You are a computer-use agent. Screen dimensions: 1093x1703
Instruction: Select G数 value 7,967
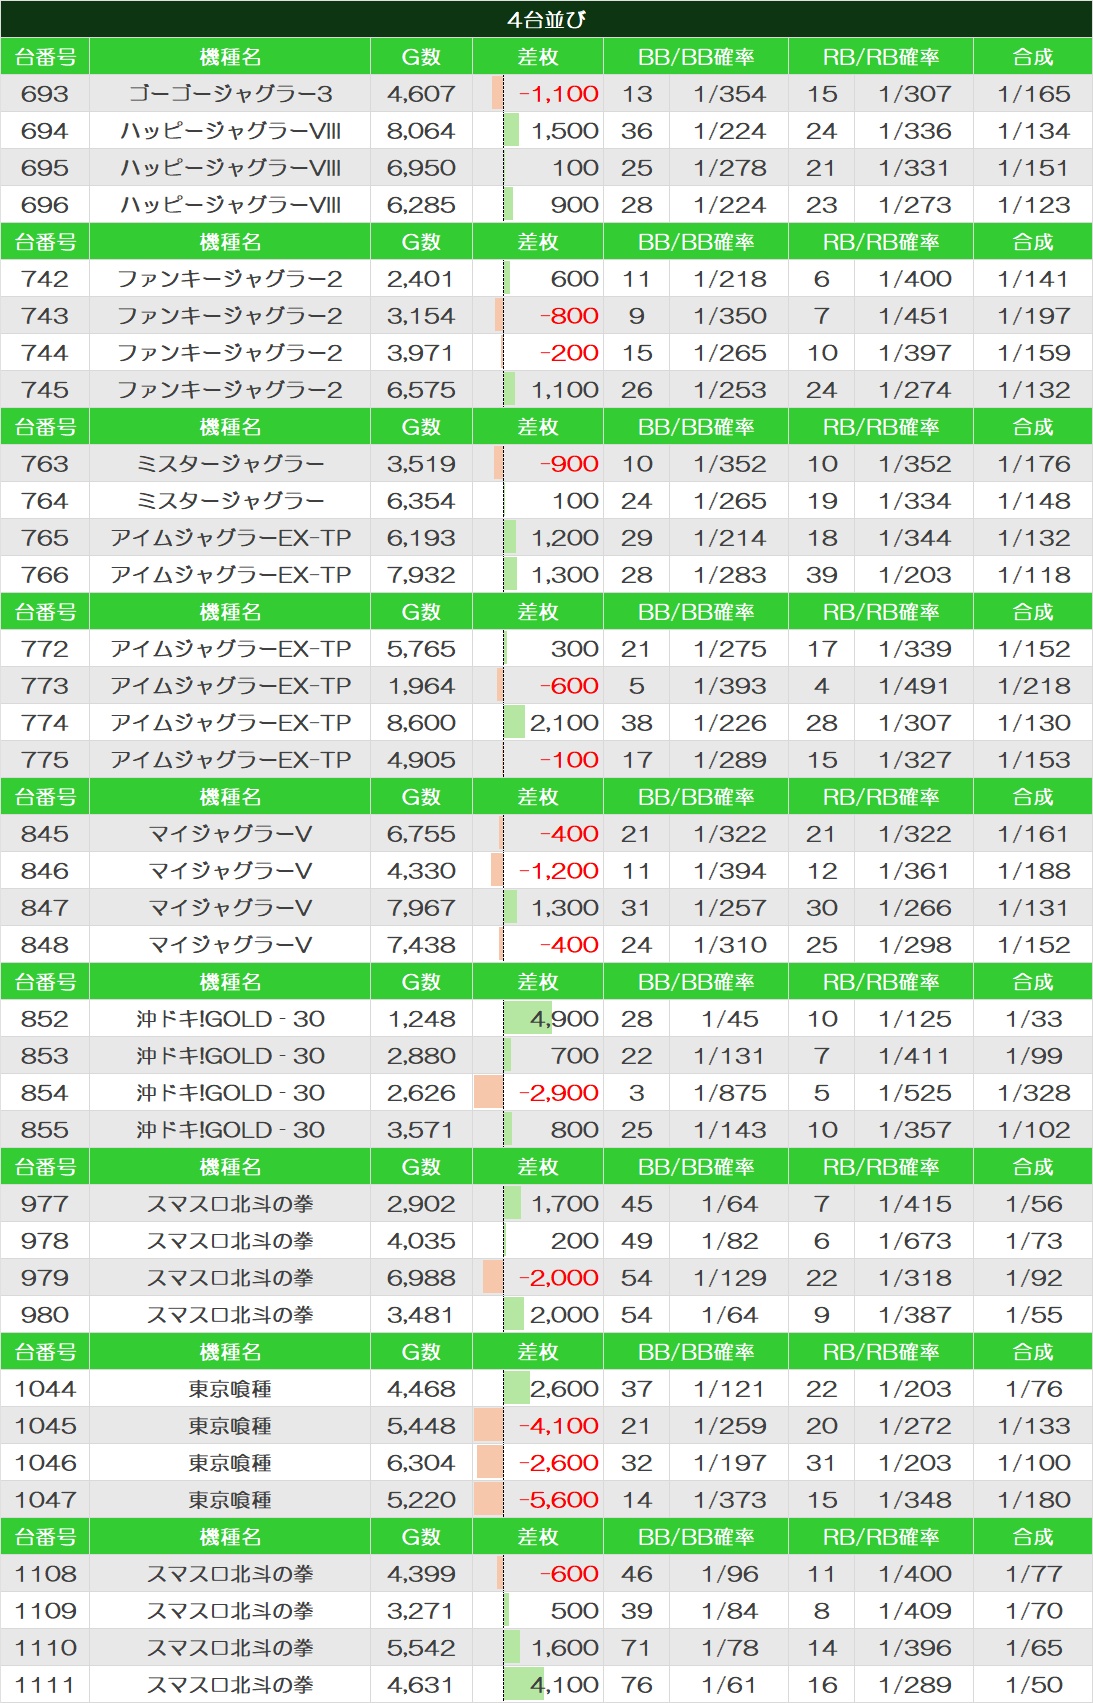tap(421, 908)
